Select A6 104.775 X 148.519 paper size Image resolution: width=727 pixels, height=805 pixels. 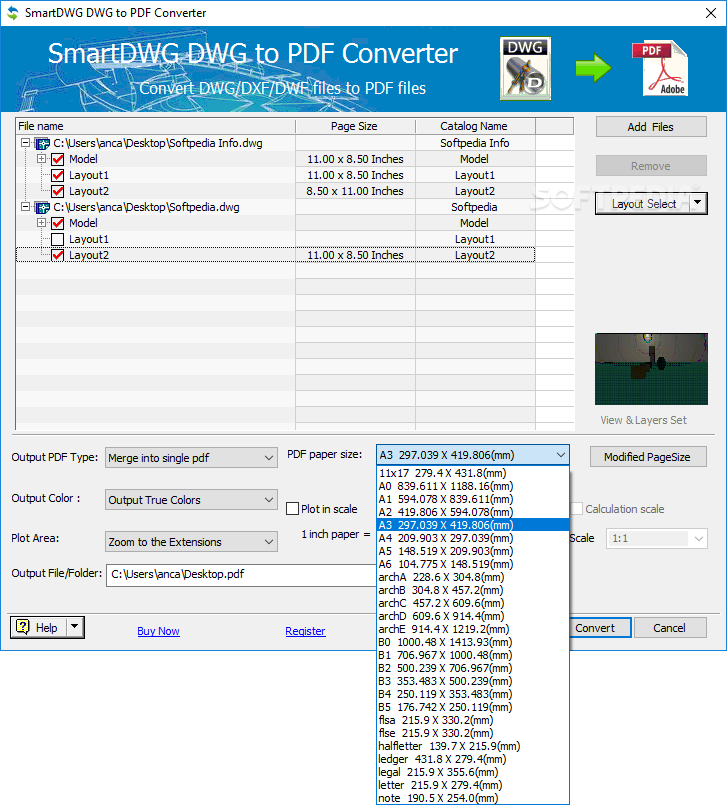473,564
